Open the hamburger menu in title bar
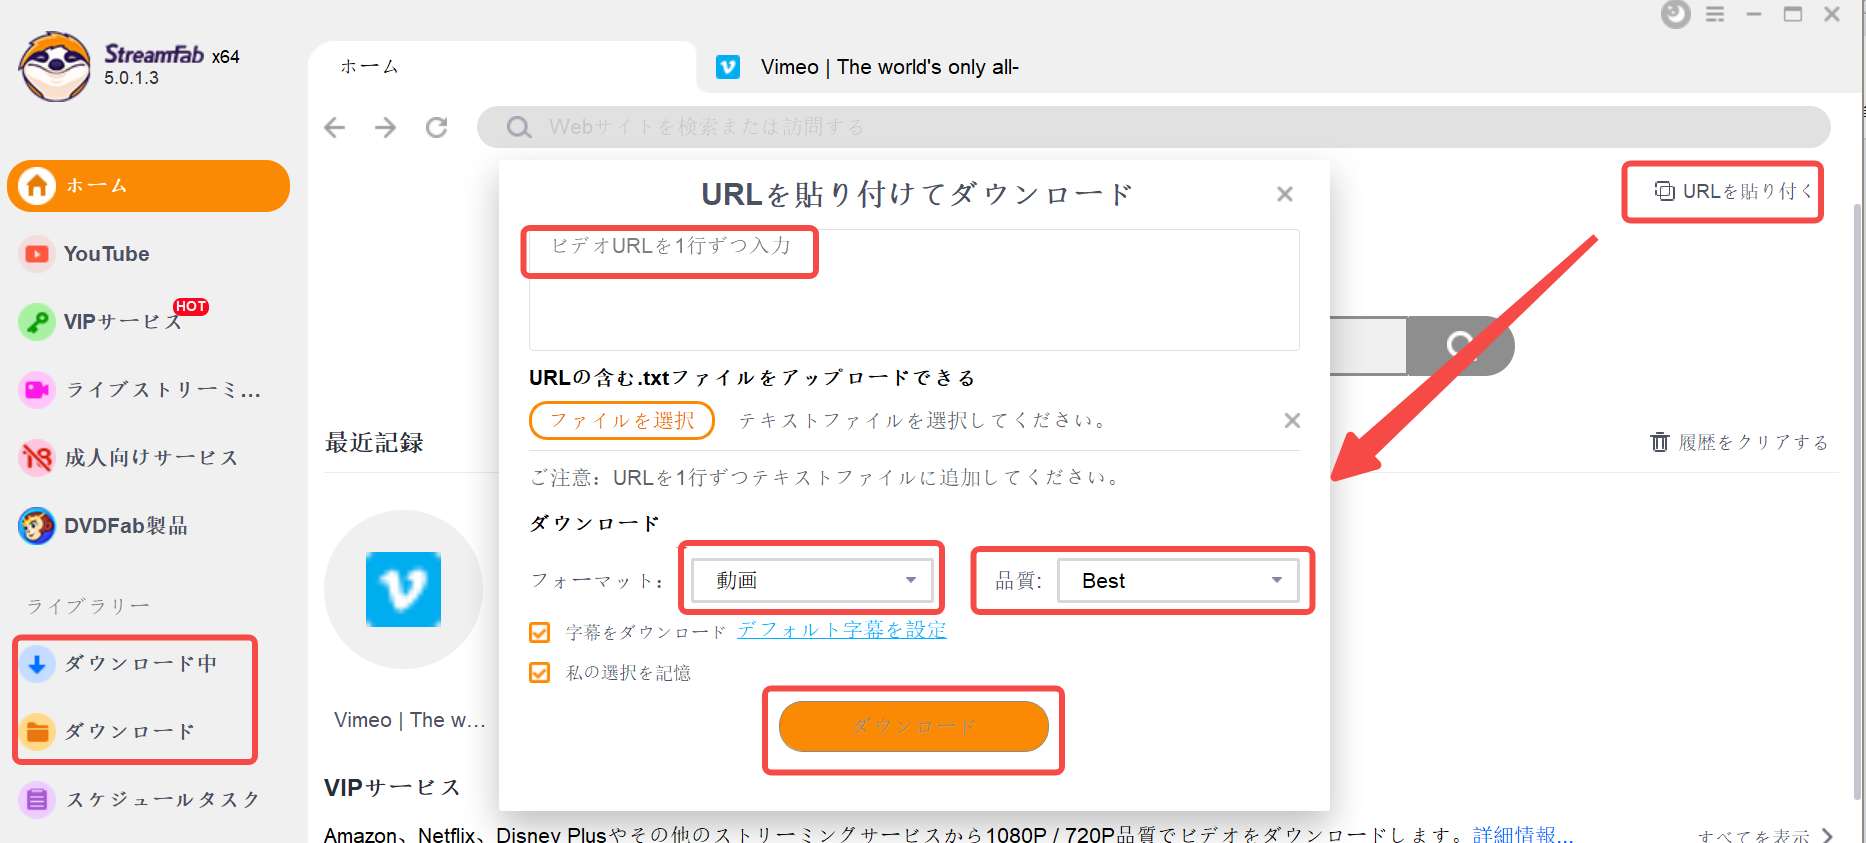 1715,14
